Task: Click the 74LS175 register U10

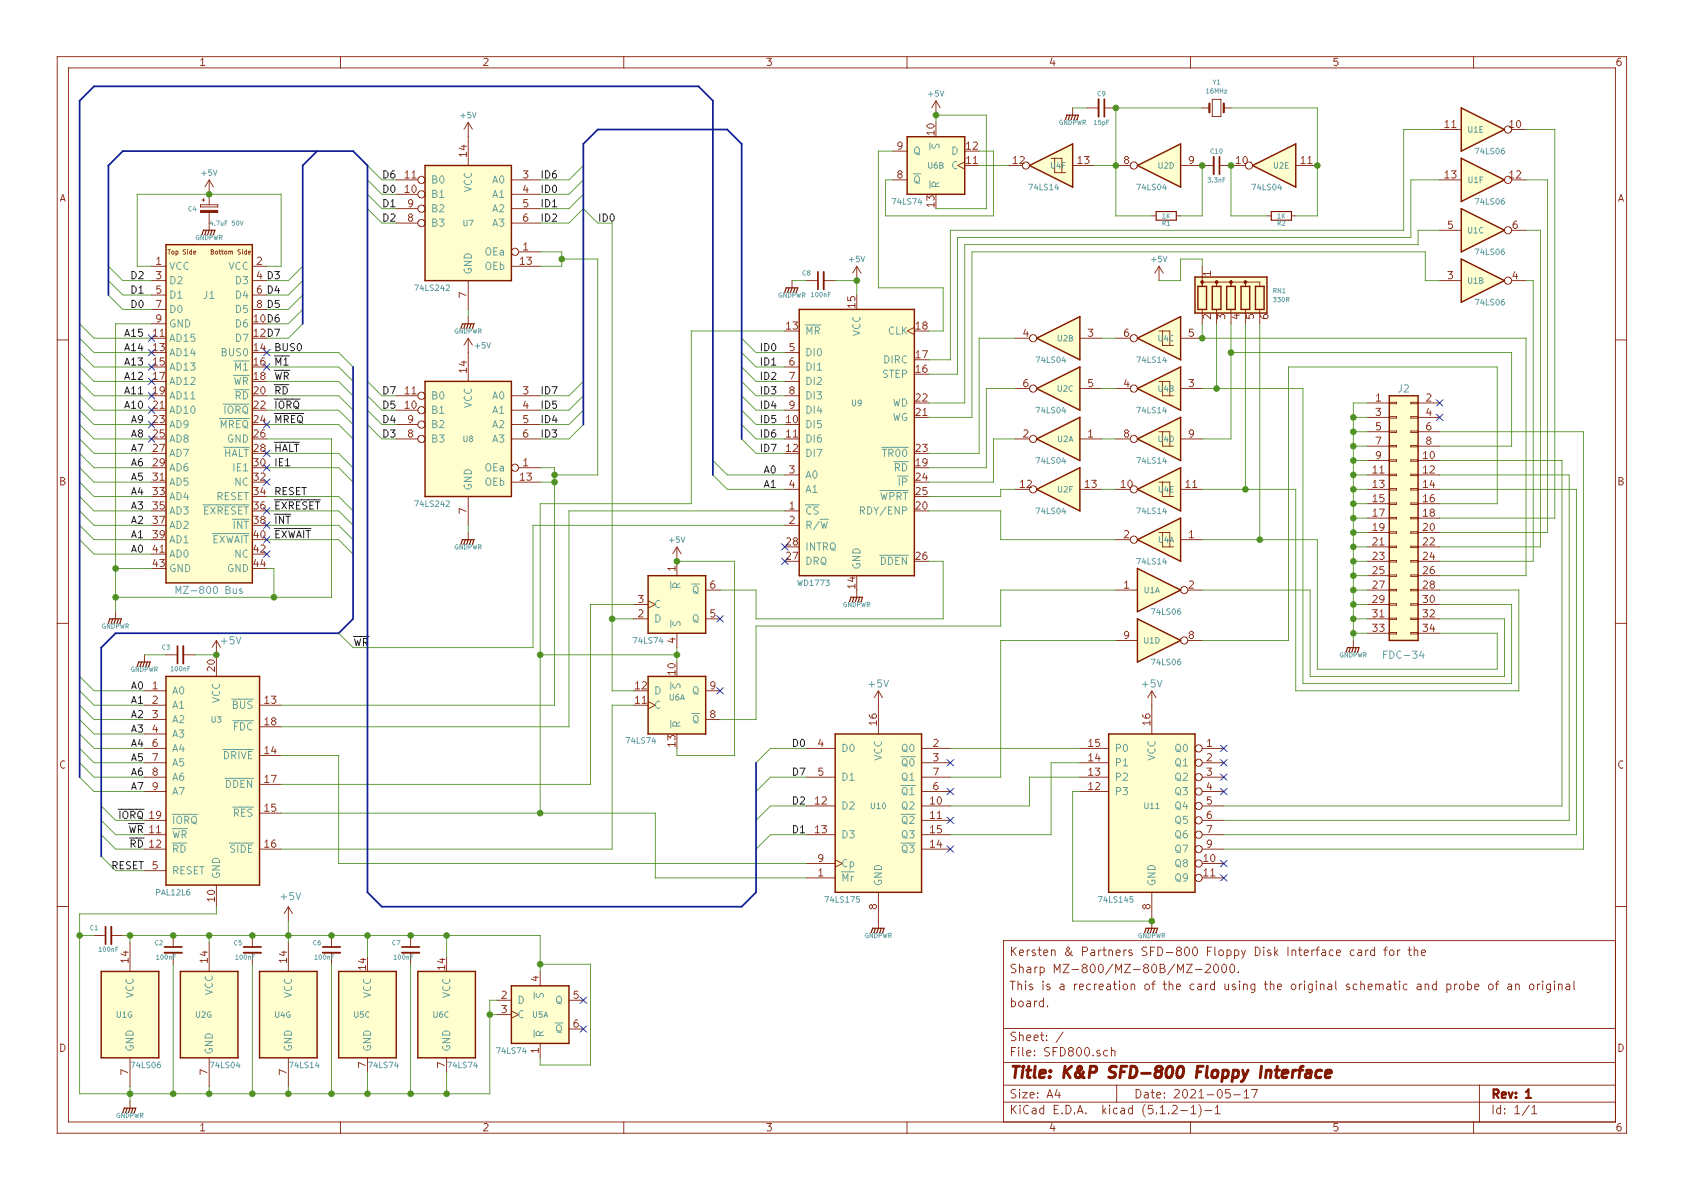Action: point(877,810)
